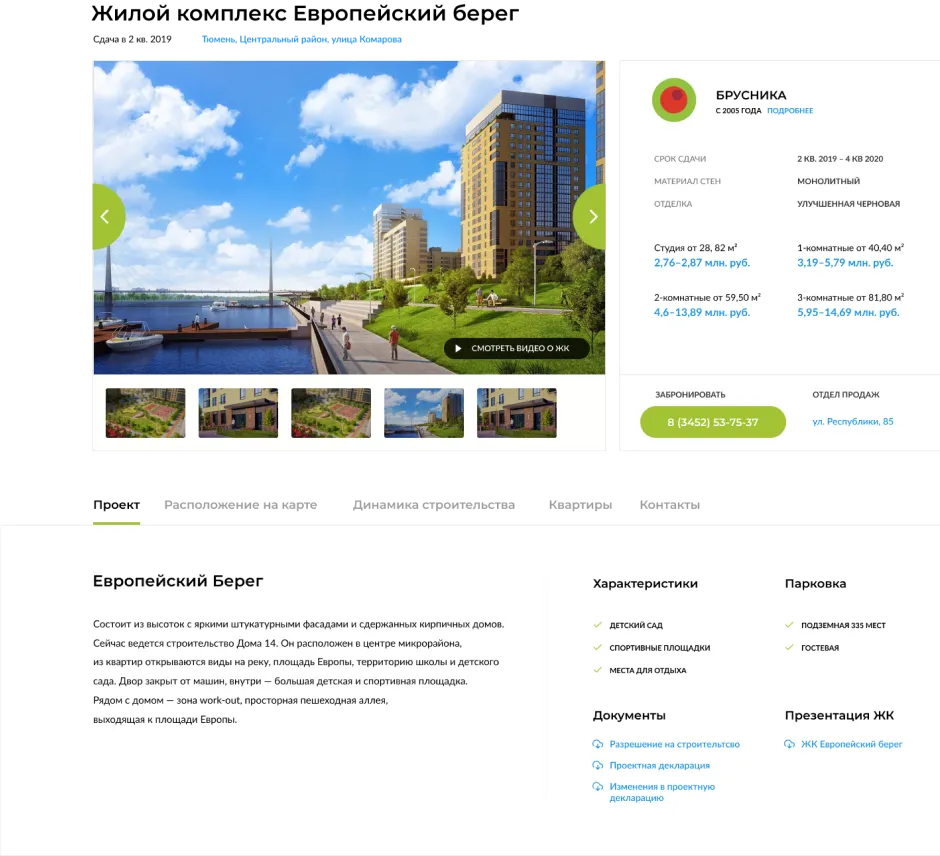The width and height of the screenshot is (940, 856).
Task: Click the Подземная 335 мест checkmark item
Action: click(842, 625)
